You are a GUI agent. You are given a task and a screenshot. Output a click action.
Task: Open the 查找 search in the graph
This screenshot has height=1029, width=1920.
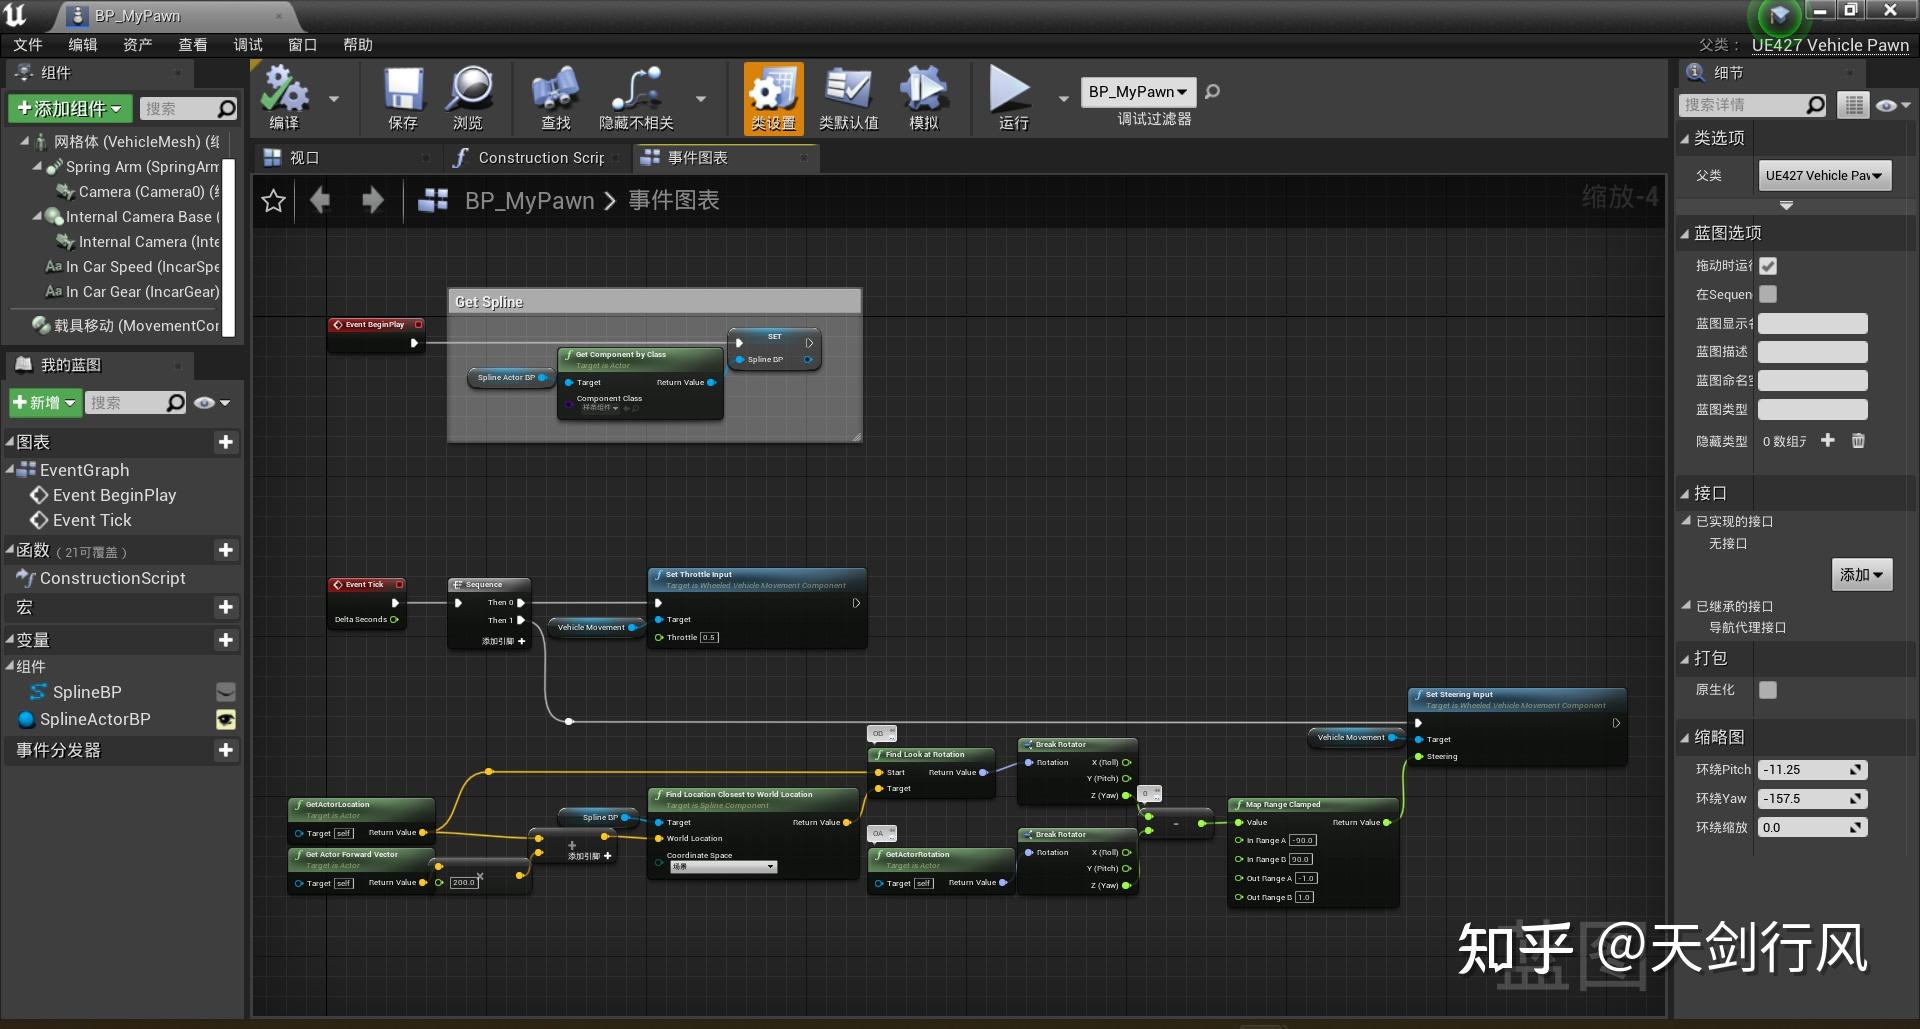coord(555,97)
